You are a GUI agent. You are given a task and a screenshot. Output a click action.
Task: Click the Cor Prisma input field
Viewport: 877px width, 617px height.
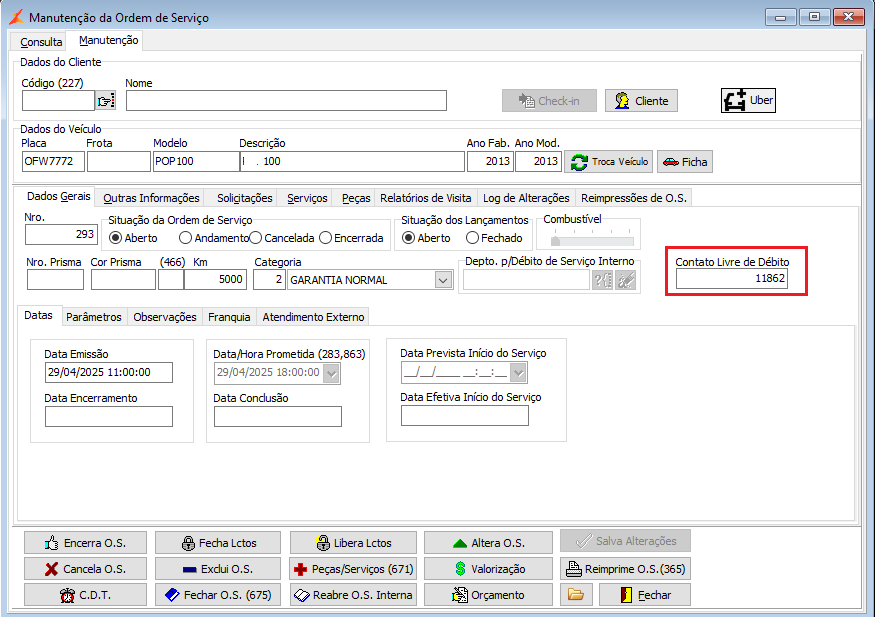(x=123, y=280)
